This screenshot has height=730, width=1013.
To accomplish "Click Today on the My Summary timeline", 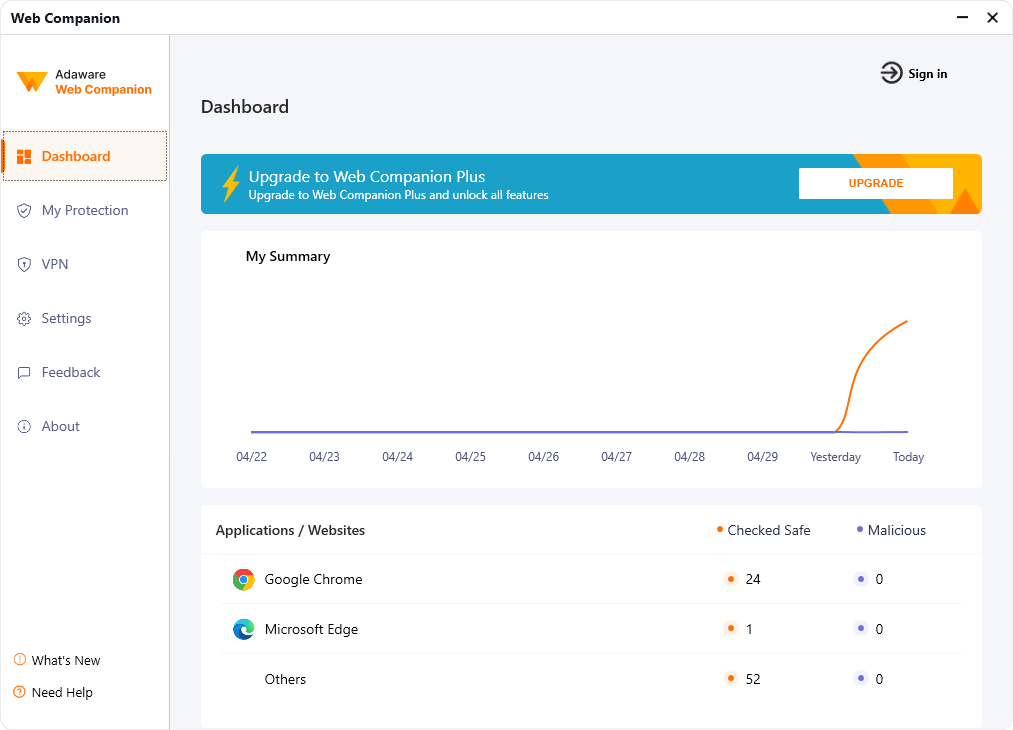I will (908, 456).
